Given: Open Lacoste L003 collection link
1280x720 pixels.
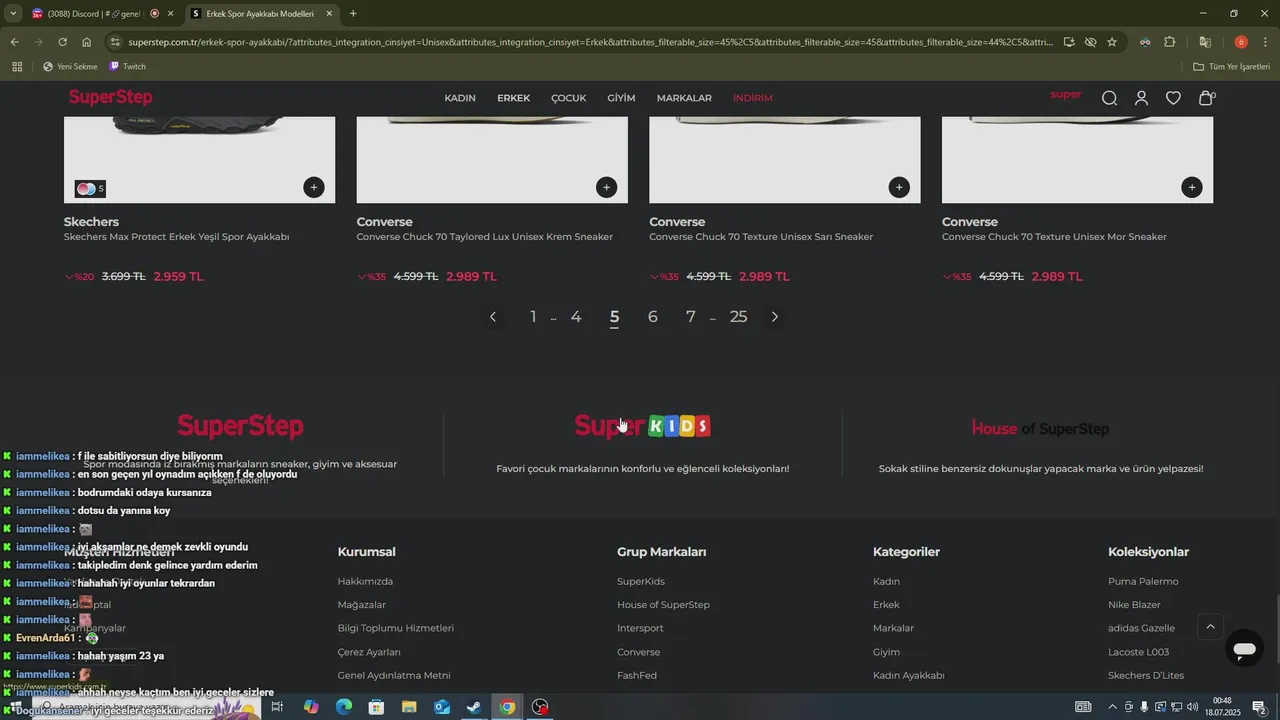Looking at the screenshot, I should coord(1138,652).
